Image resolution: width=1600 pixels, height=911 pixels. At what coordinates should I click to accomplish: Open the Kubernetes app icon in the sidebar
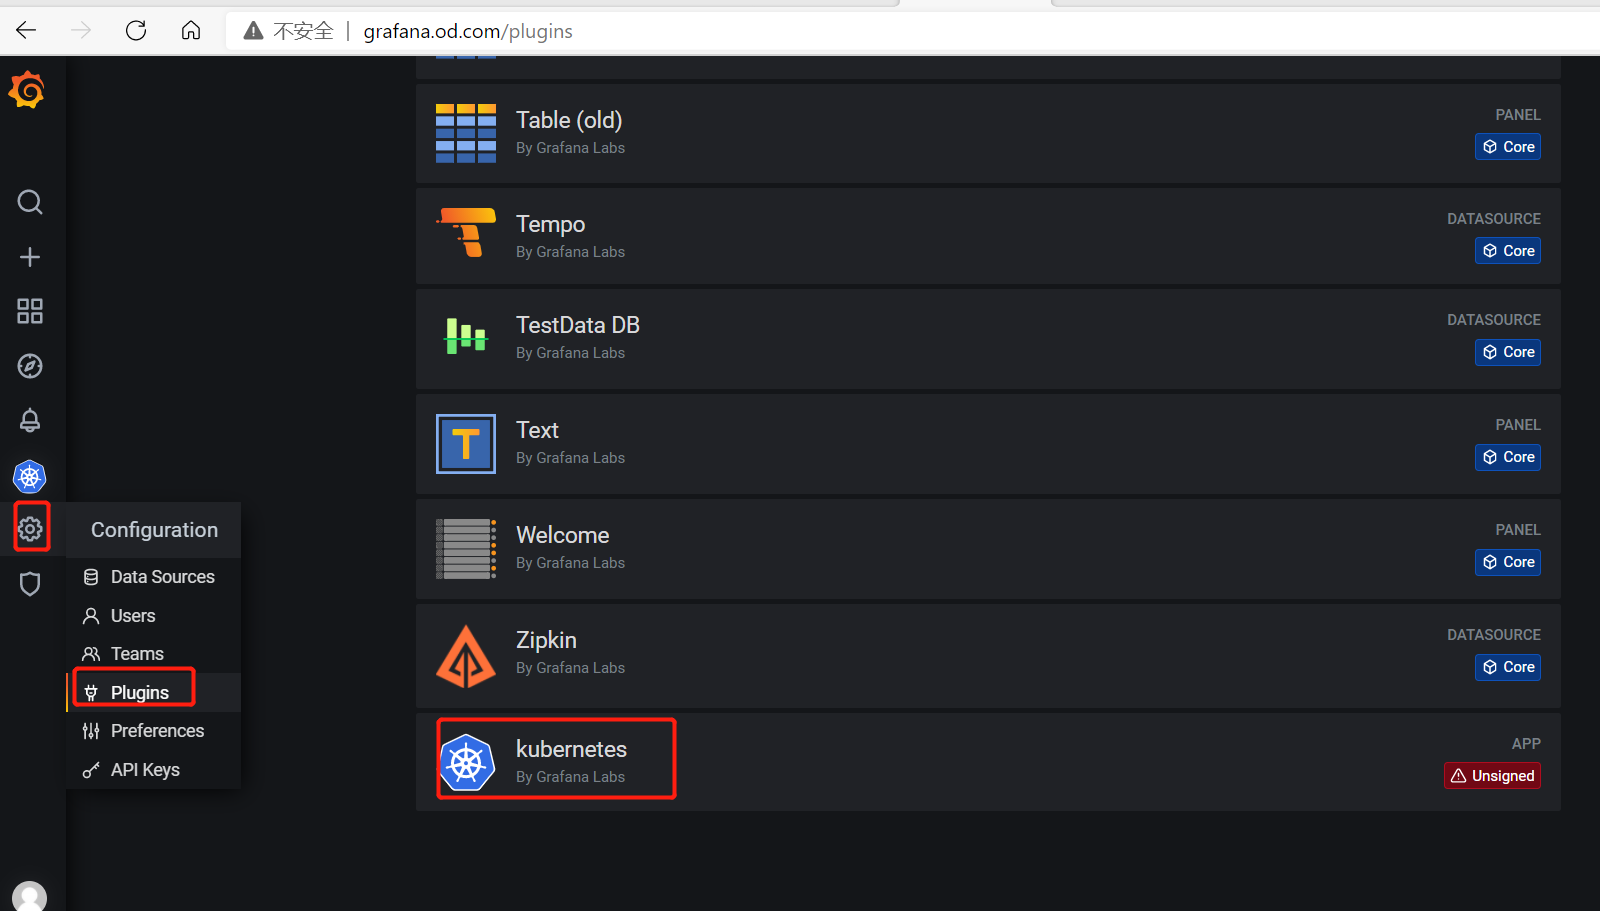tap(30, 477)
